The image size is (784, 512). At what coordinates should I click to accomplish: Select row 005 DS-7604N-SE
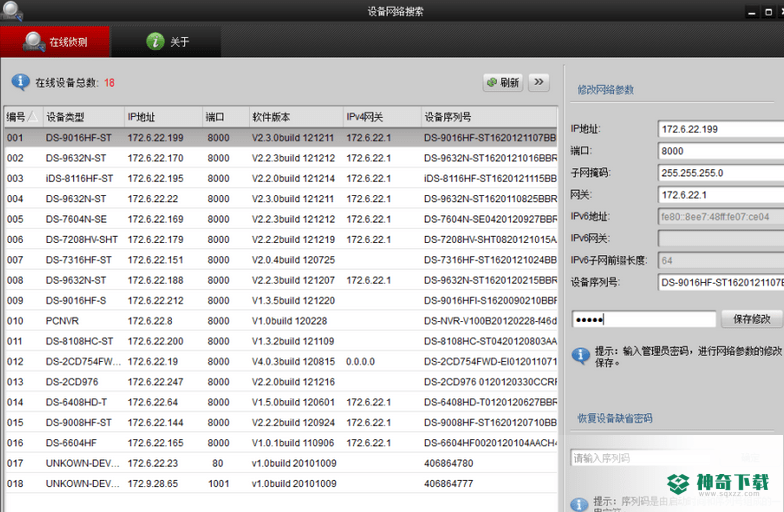[281, 219]
